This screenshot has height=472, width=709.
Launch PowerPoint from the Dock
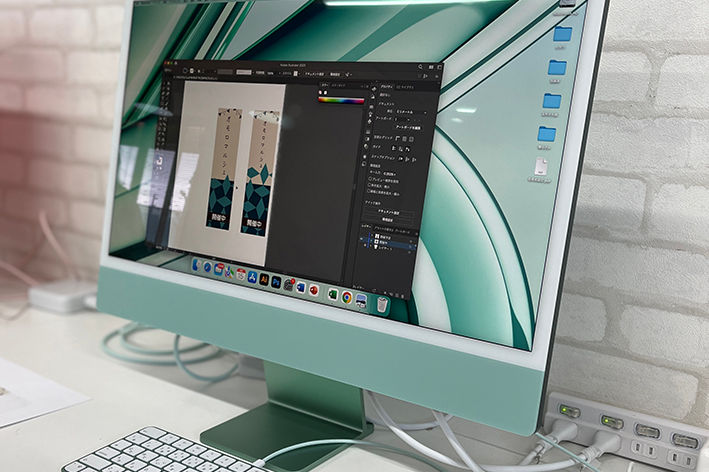point(314,290)
